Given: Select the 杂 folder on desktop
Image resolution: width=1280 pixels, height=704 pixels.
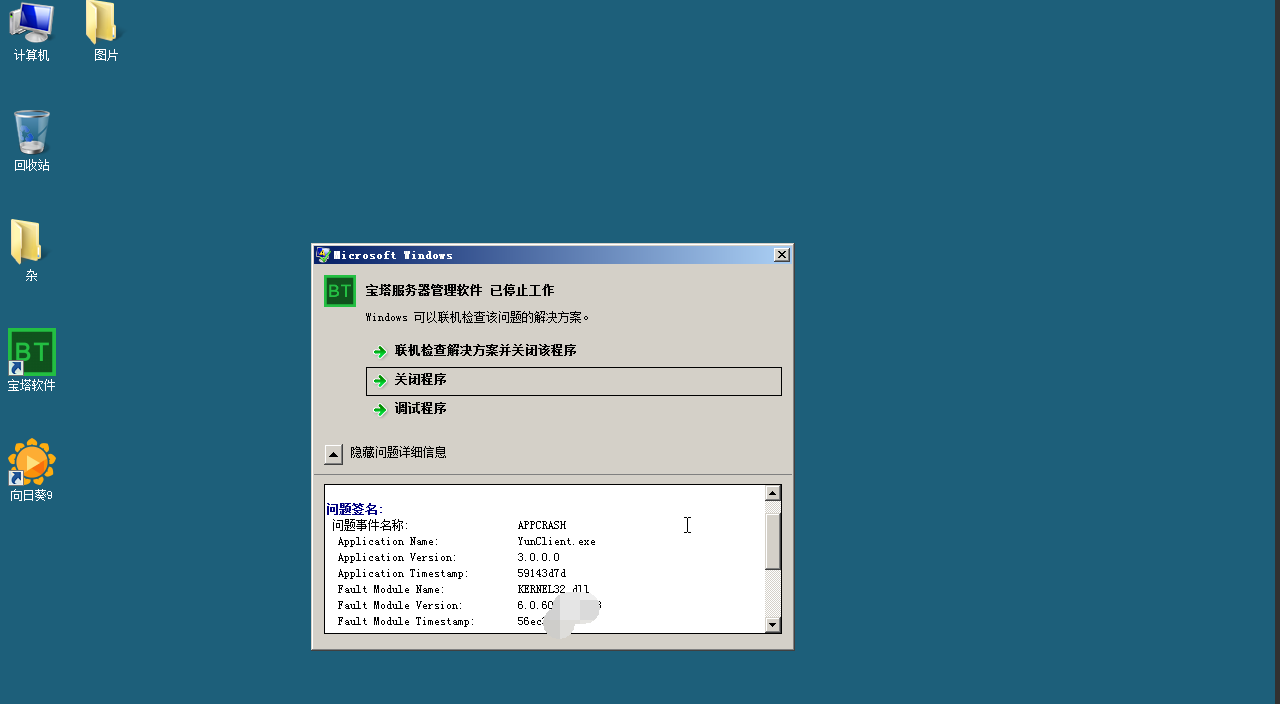Looking at the screenshot, I should [x=31, y=251].
